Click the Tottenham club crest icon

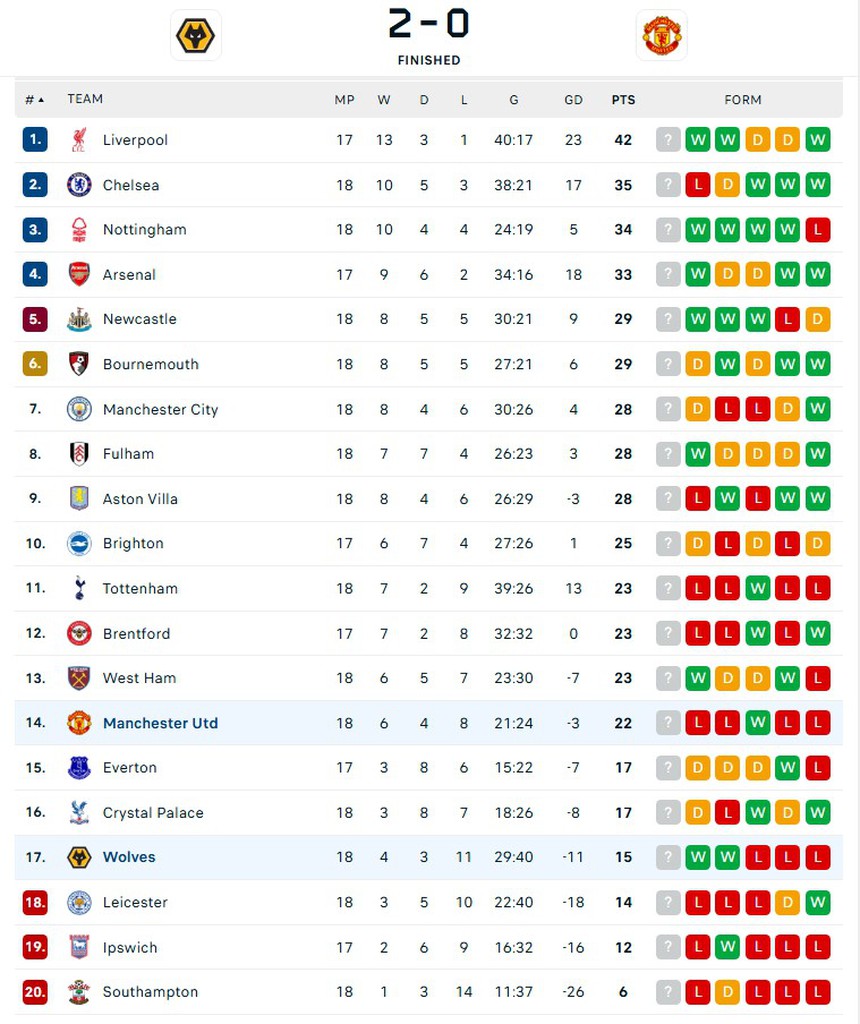coord(79,588)
